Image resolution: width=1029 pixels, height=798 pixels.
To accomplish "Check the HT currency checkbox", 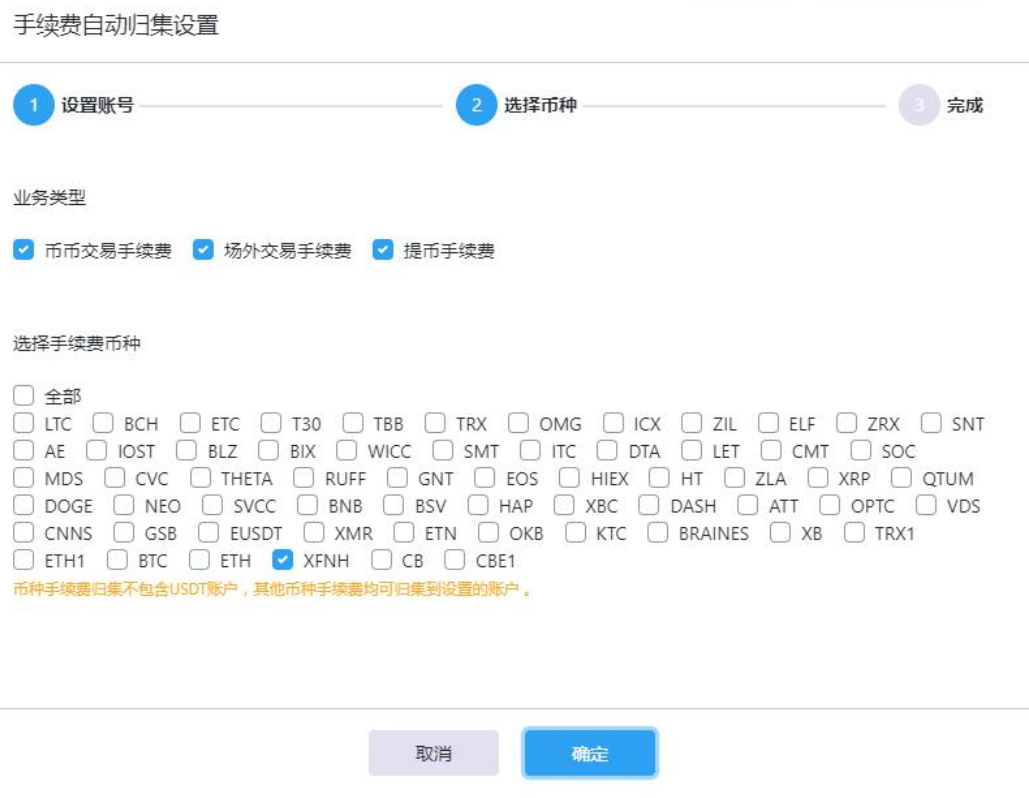I will pyautogui.click(x=660, y=478).
